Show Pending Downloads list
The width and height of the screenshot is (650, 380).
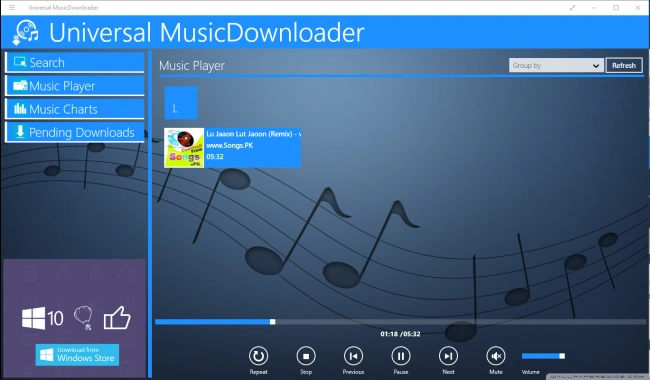(75, 132)
